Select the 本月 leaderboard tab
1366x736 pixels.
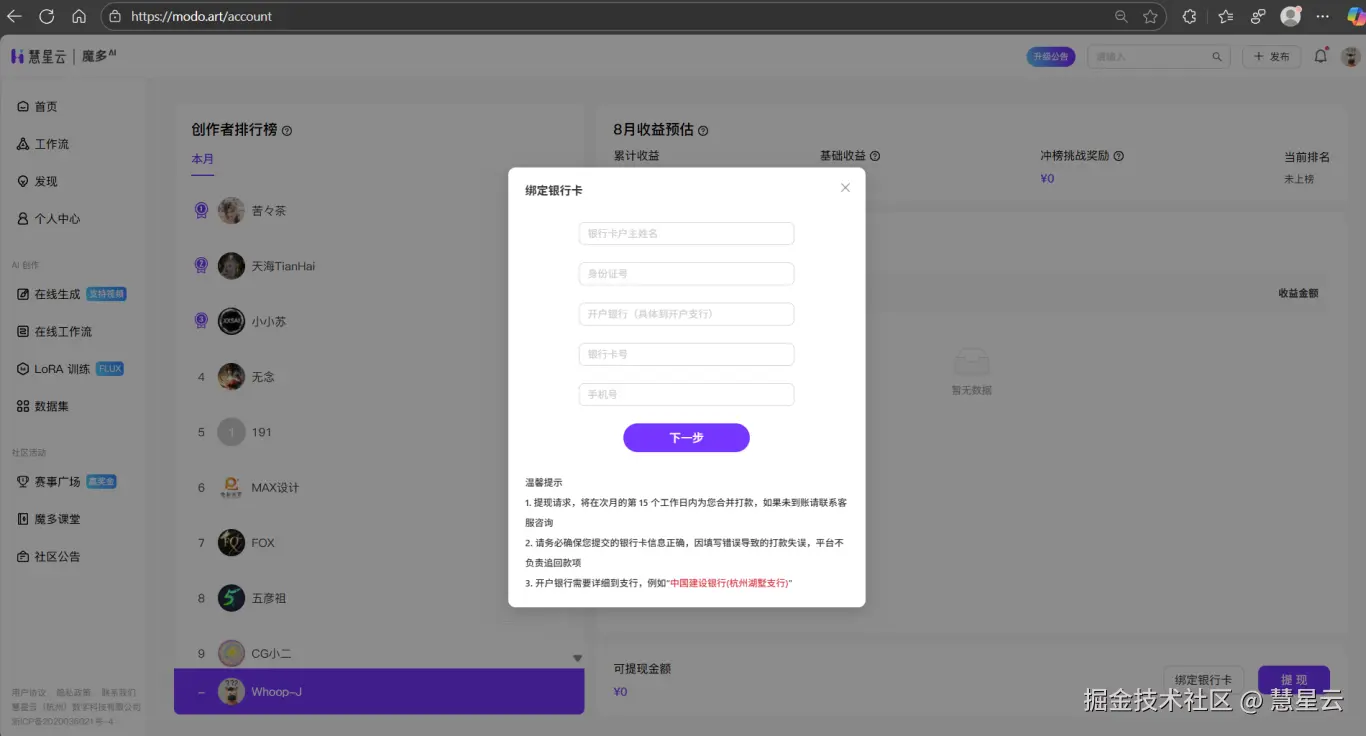coord(203,159)
